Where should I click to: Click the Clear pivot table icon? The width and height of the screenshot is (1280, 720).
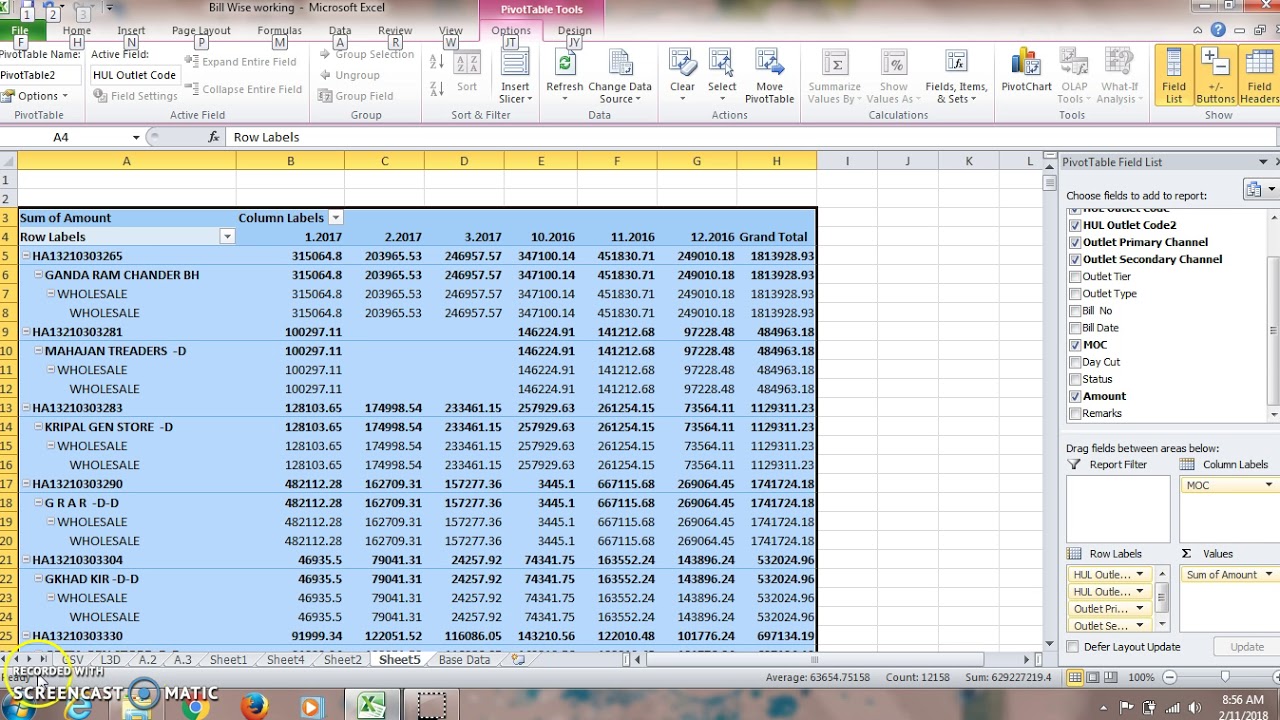tap(682, 64)
